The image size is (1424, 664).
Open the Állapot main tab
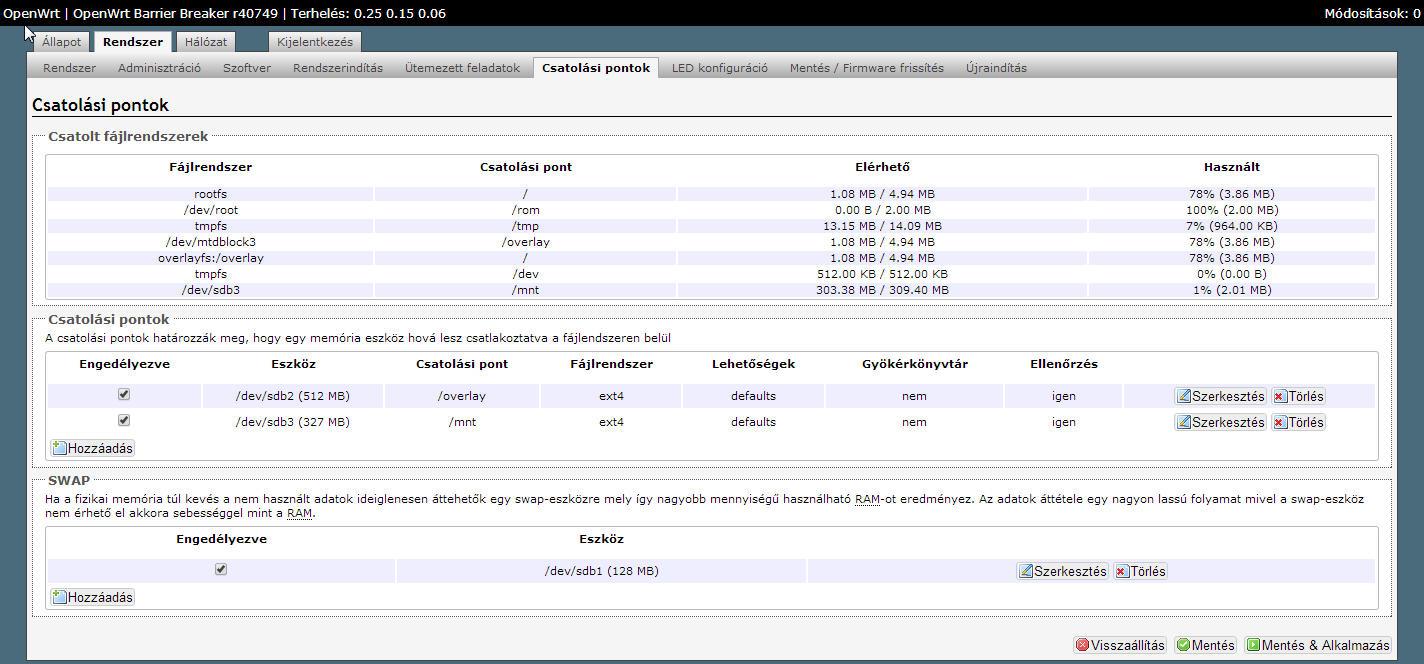61,42
